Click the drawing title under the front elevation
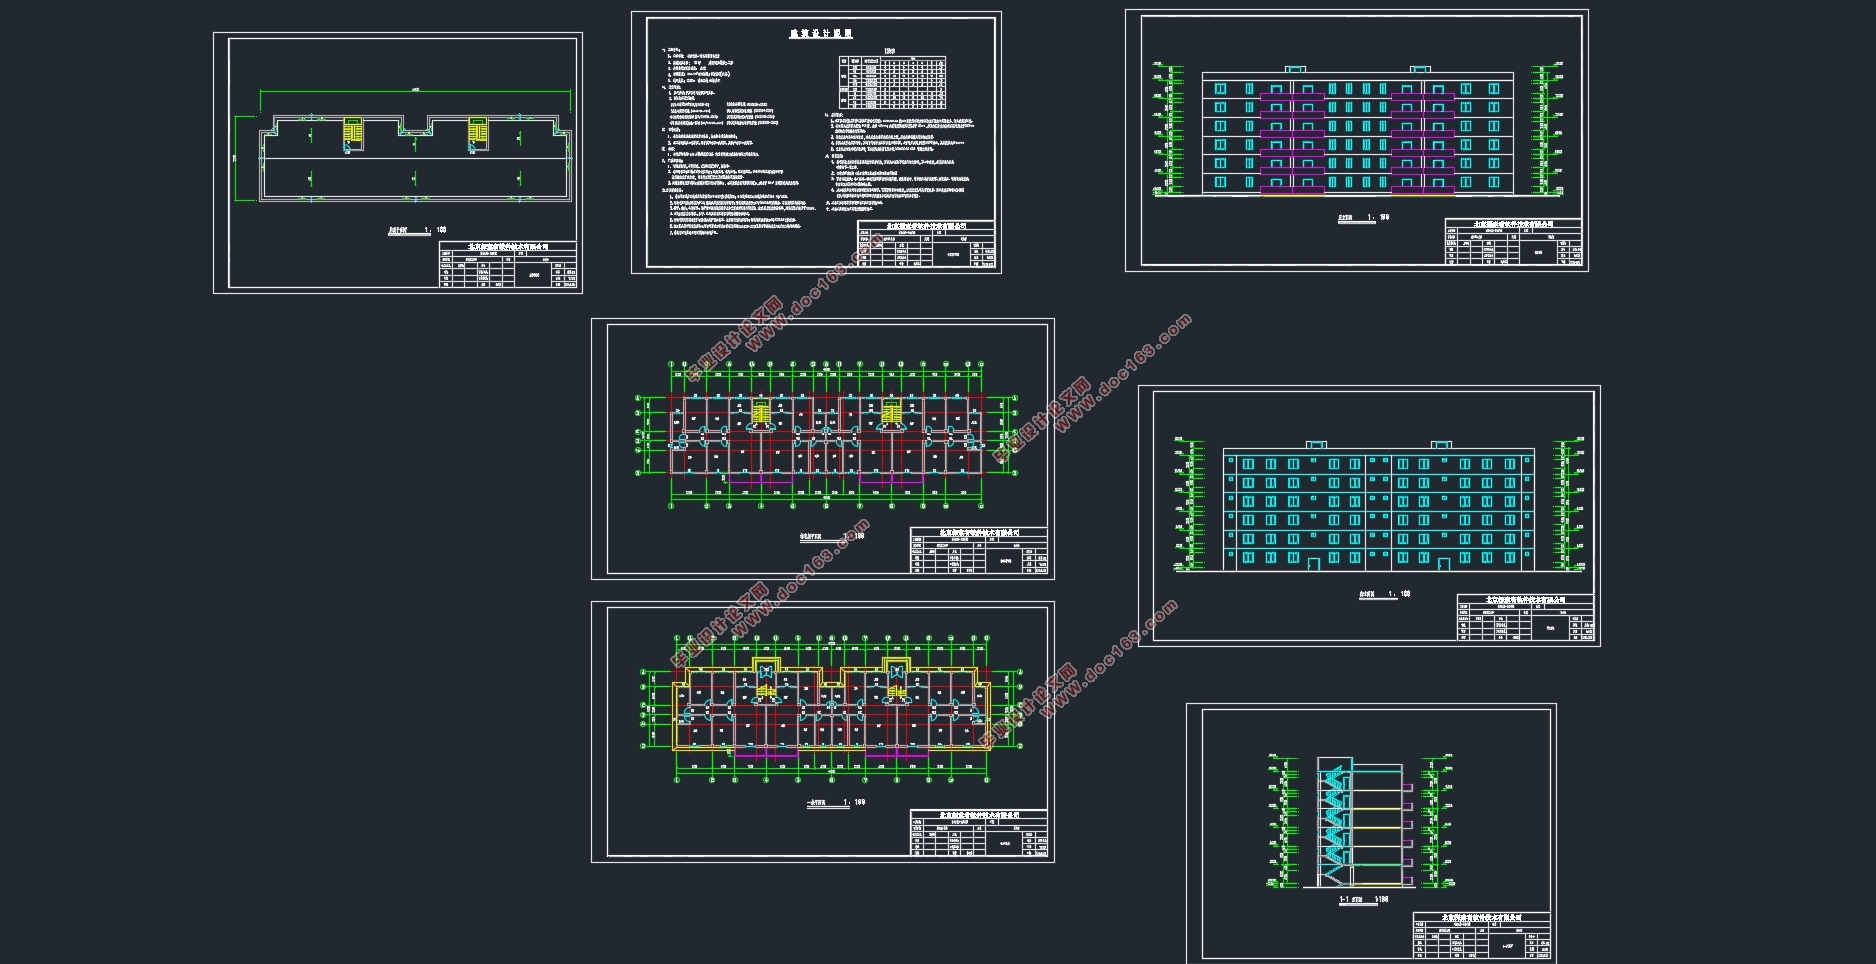 coord(1364,217)
